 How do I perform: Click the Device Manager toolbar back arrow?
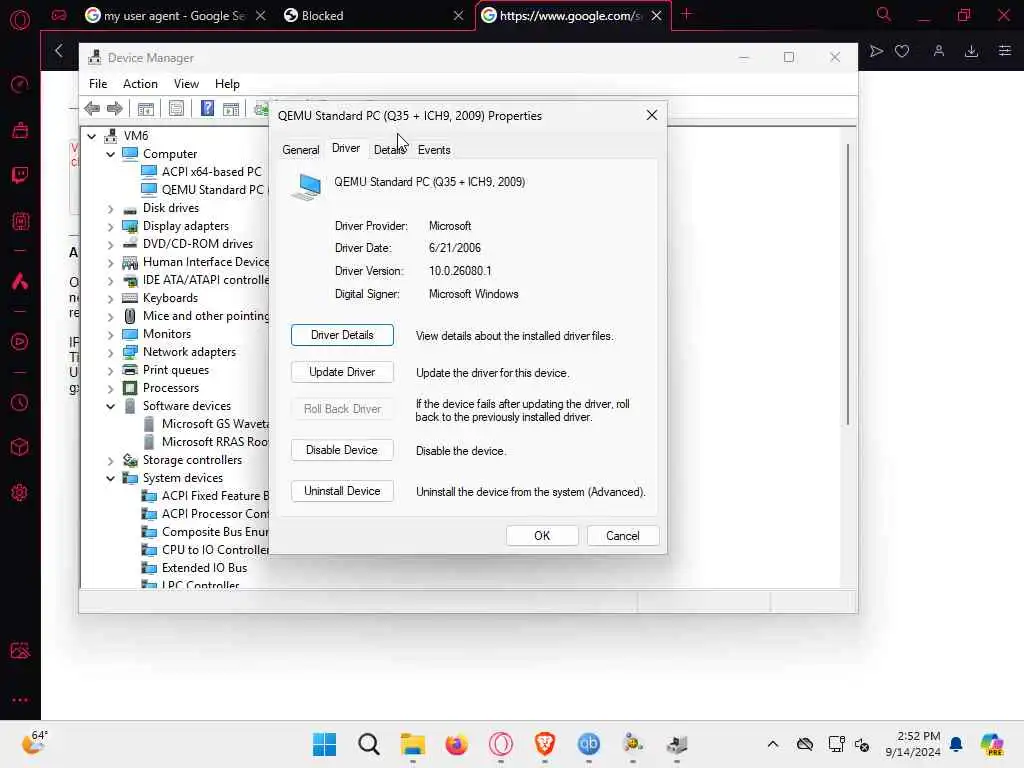point(92,108)
